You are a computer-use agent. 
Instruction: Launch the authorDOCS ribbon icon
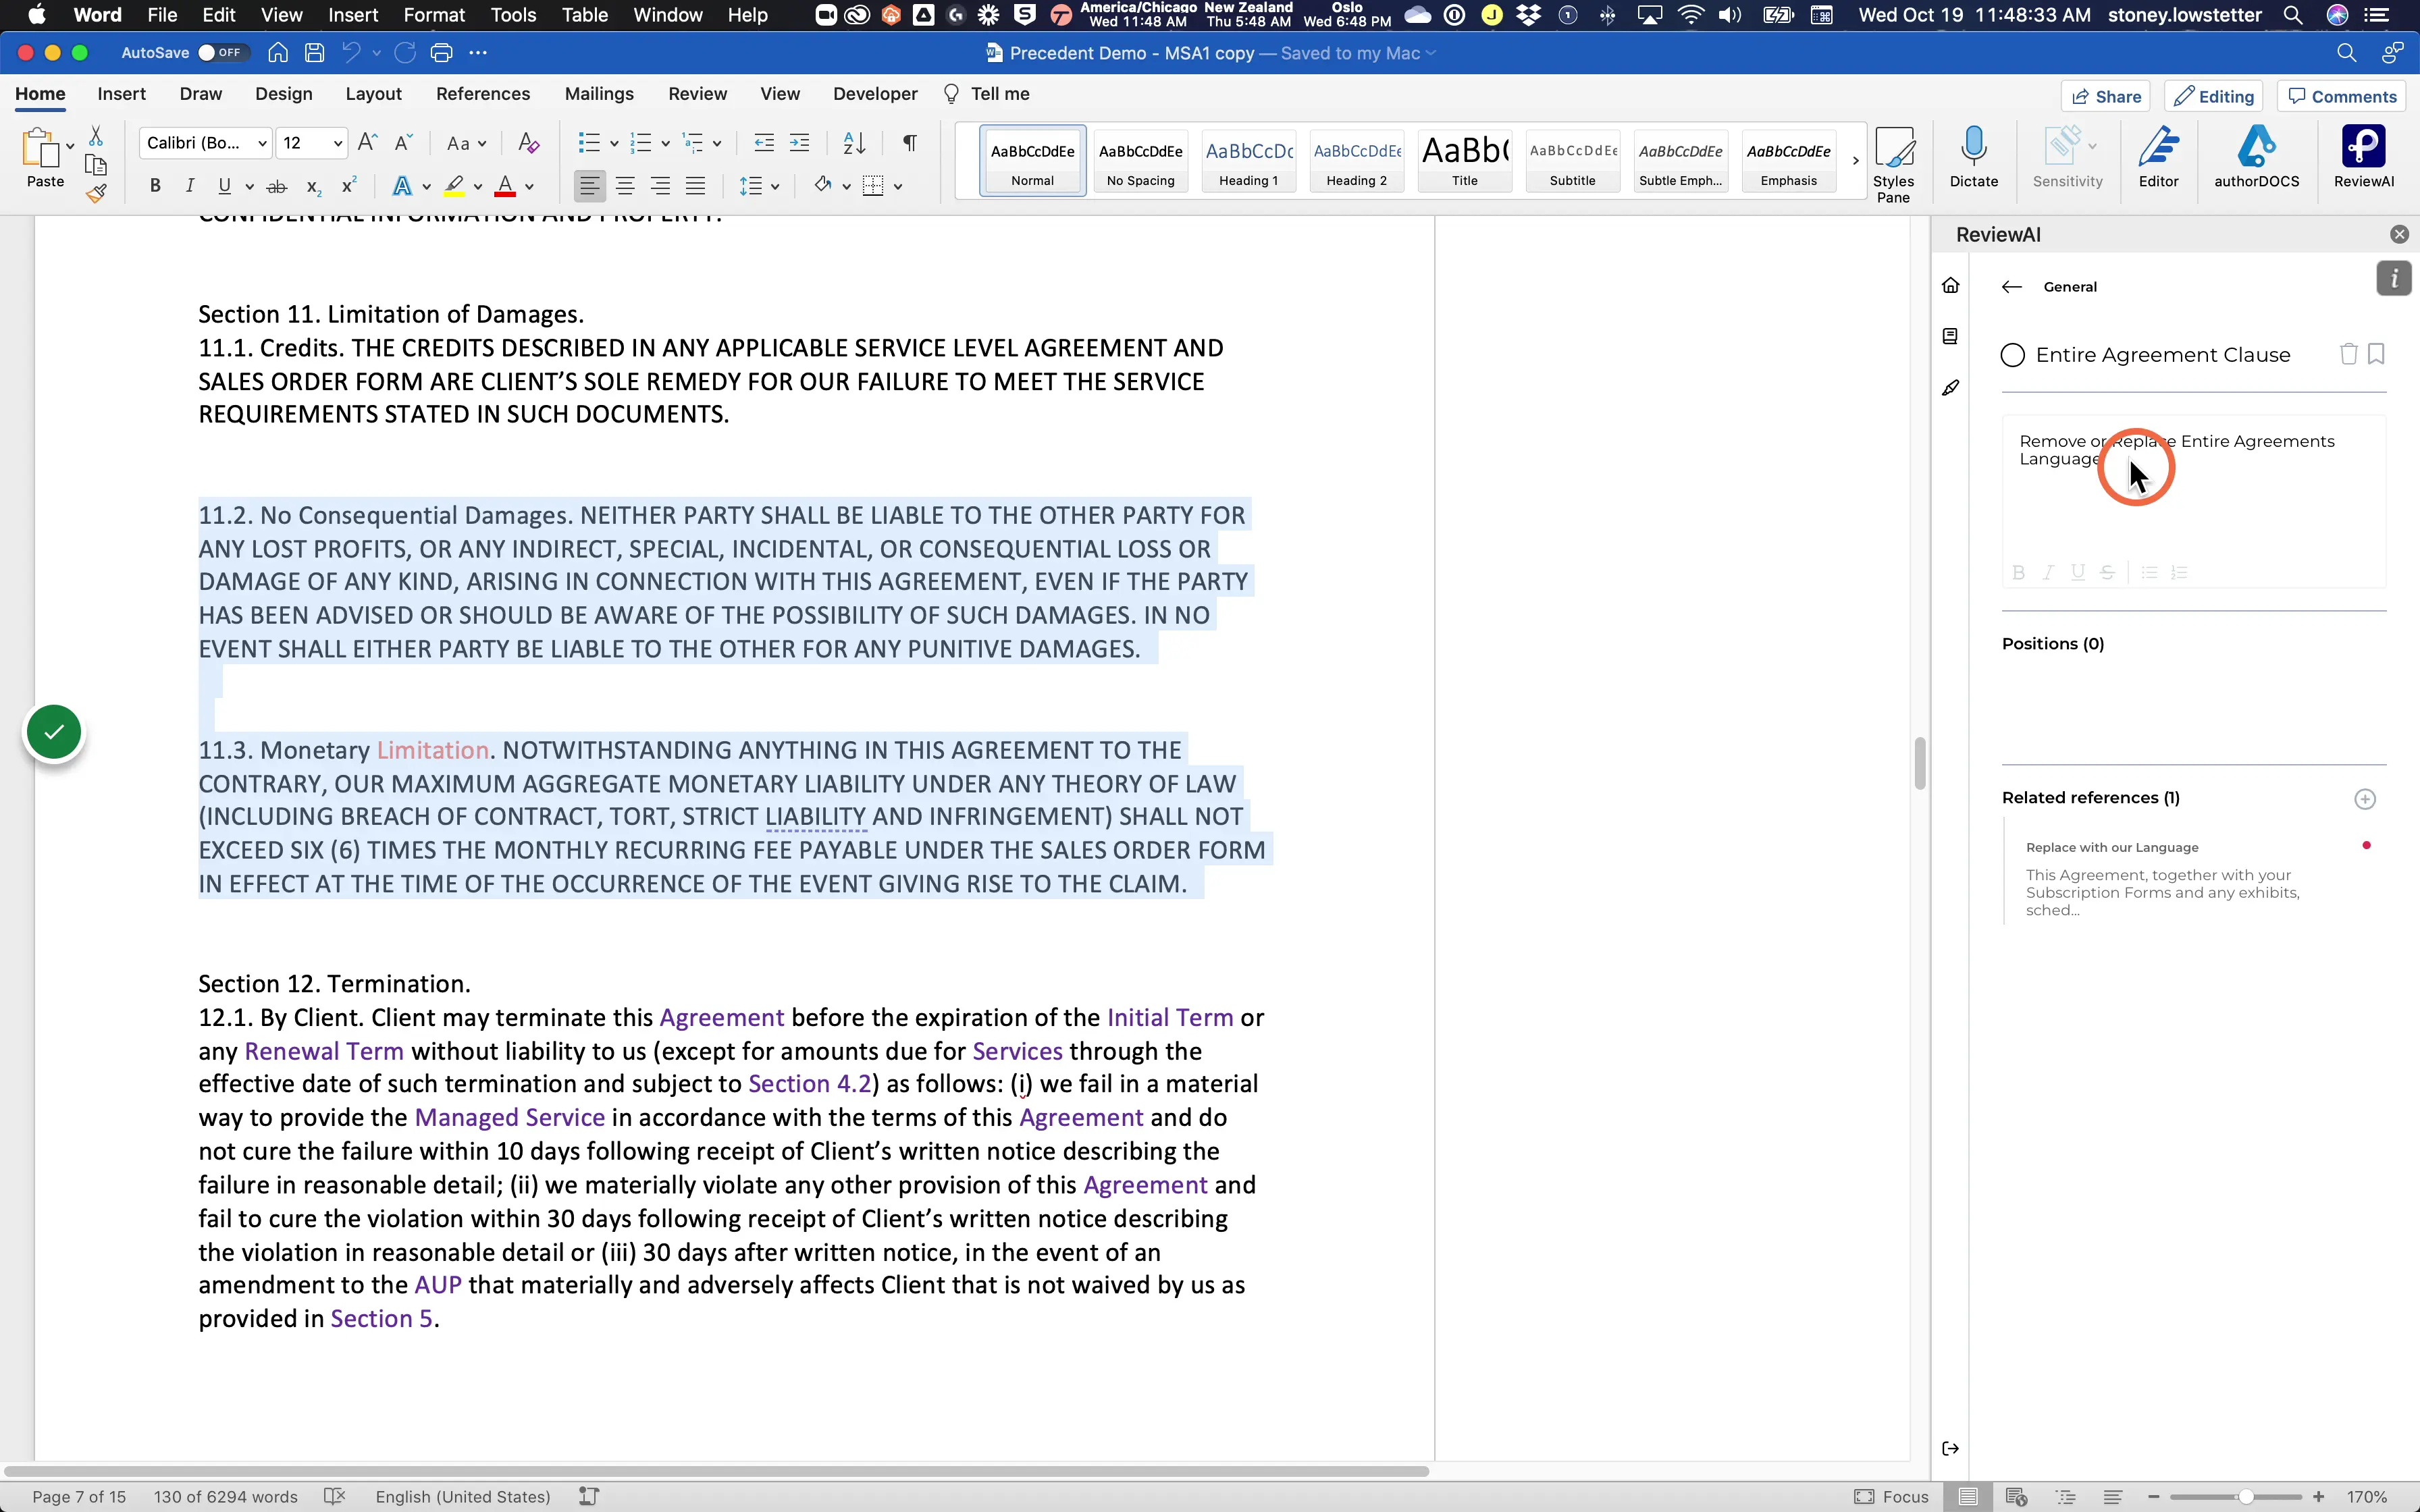point(2256,157)
